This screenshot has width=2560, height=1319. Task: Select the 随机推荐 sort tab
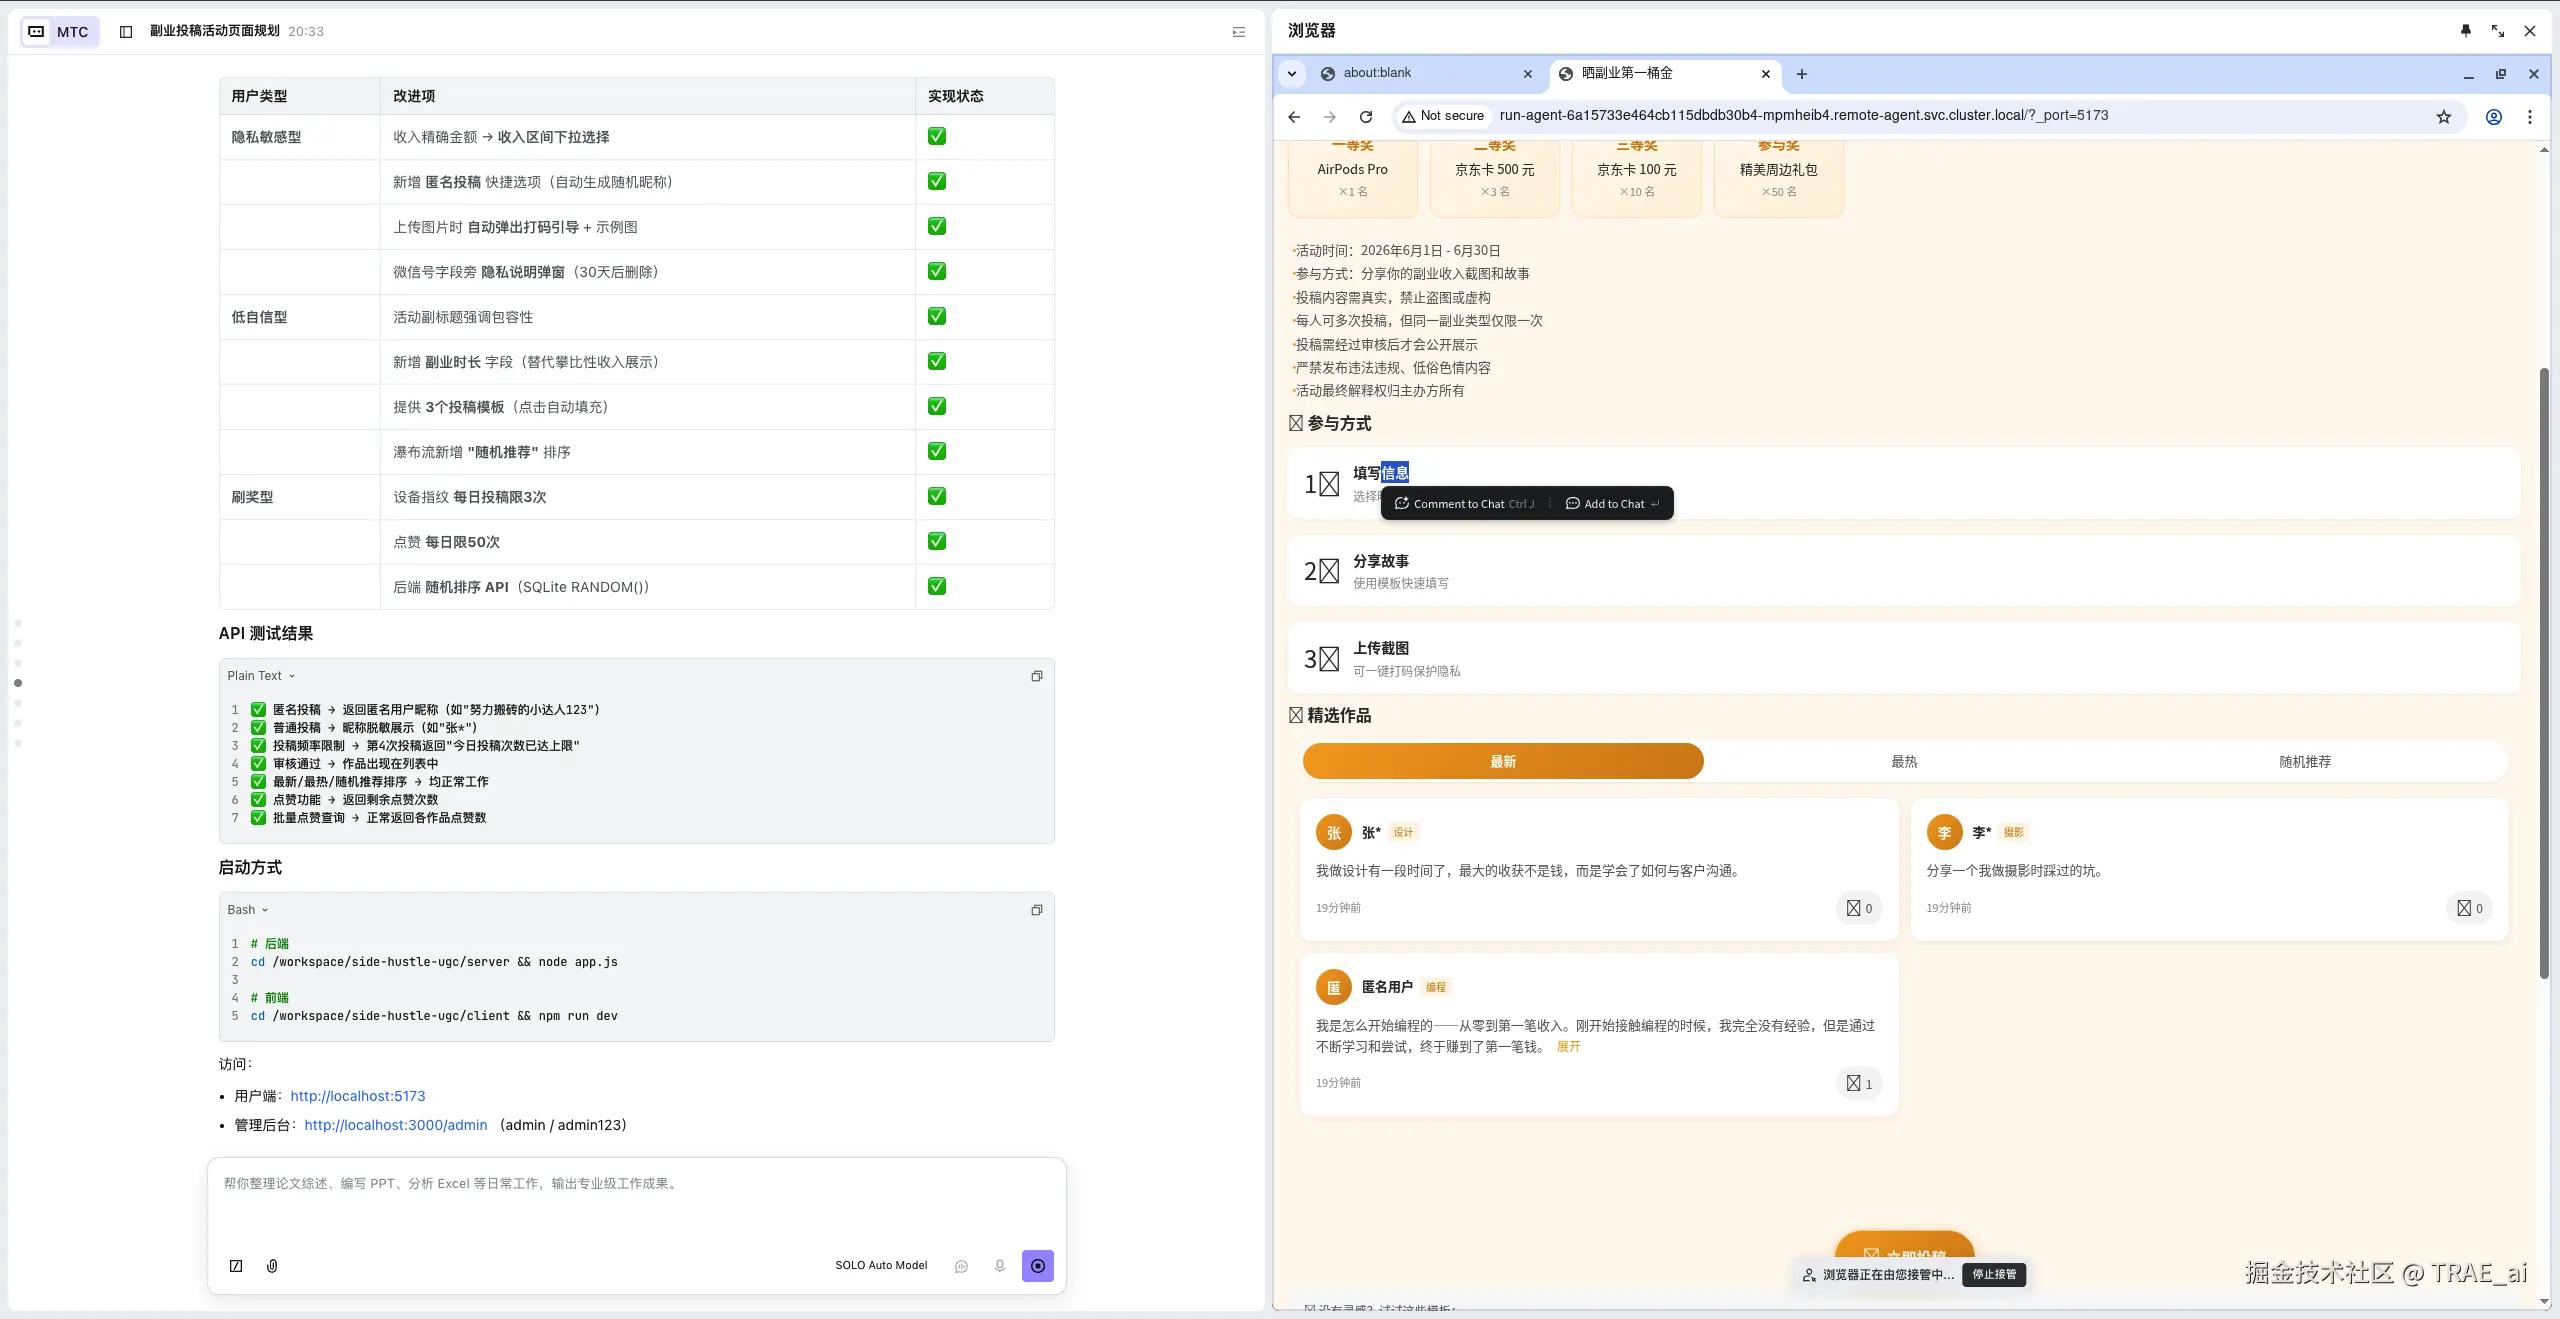tap(2305, 761)
